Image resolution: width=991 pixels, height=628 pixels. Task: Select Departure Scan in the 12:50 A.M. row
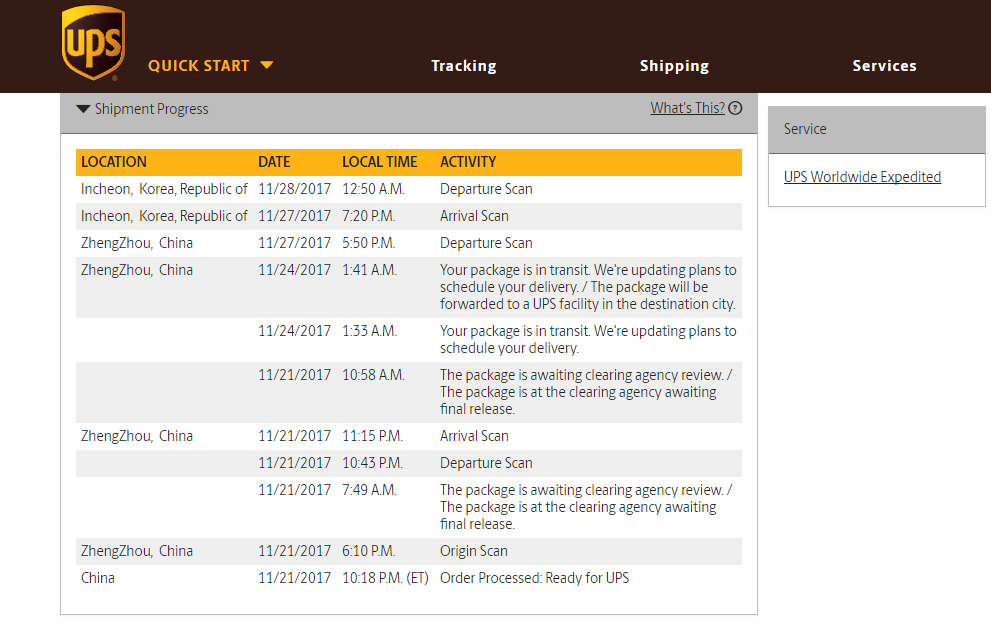486,189
